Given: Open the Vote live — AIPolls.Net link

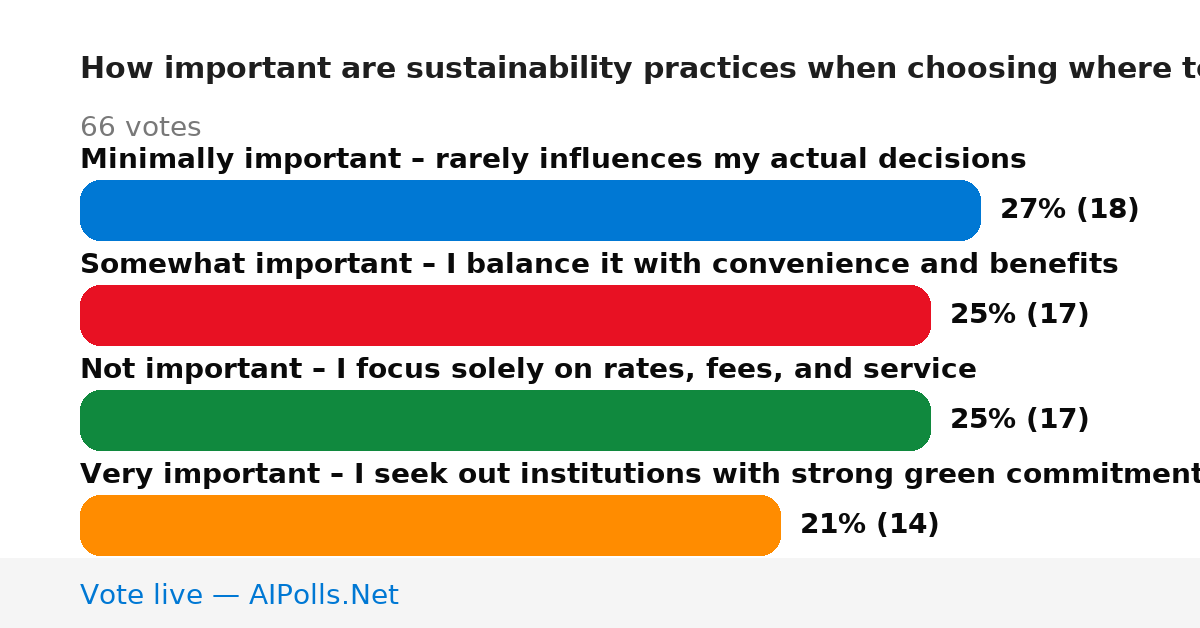Looking at the screenshot, I should tap(239, 595).
